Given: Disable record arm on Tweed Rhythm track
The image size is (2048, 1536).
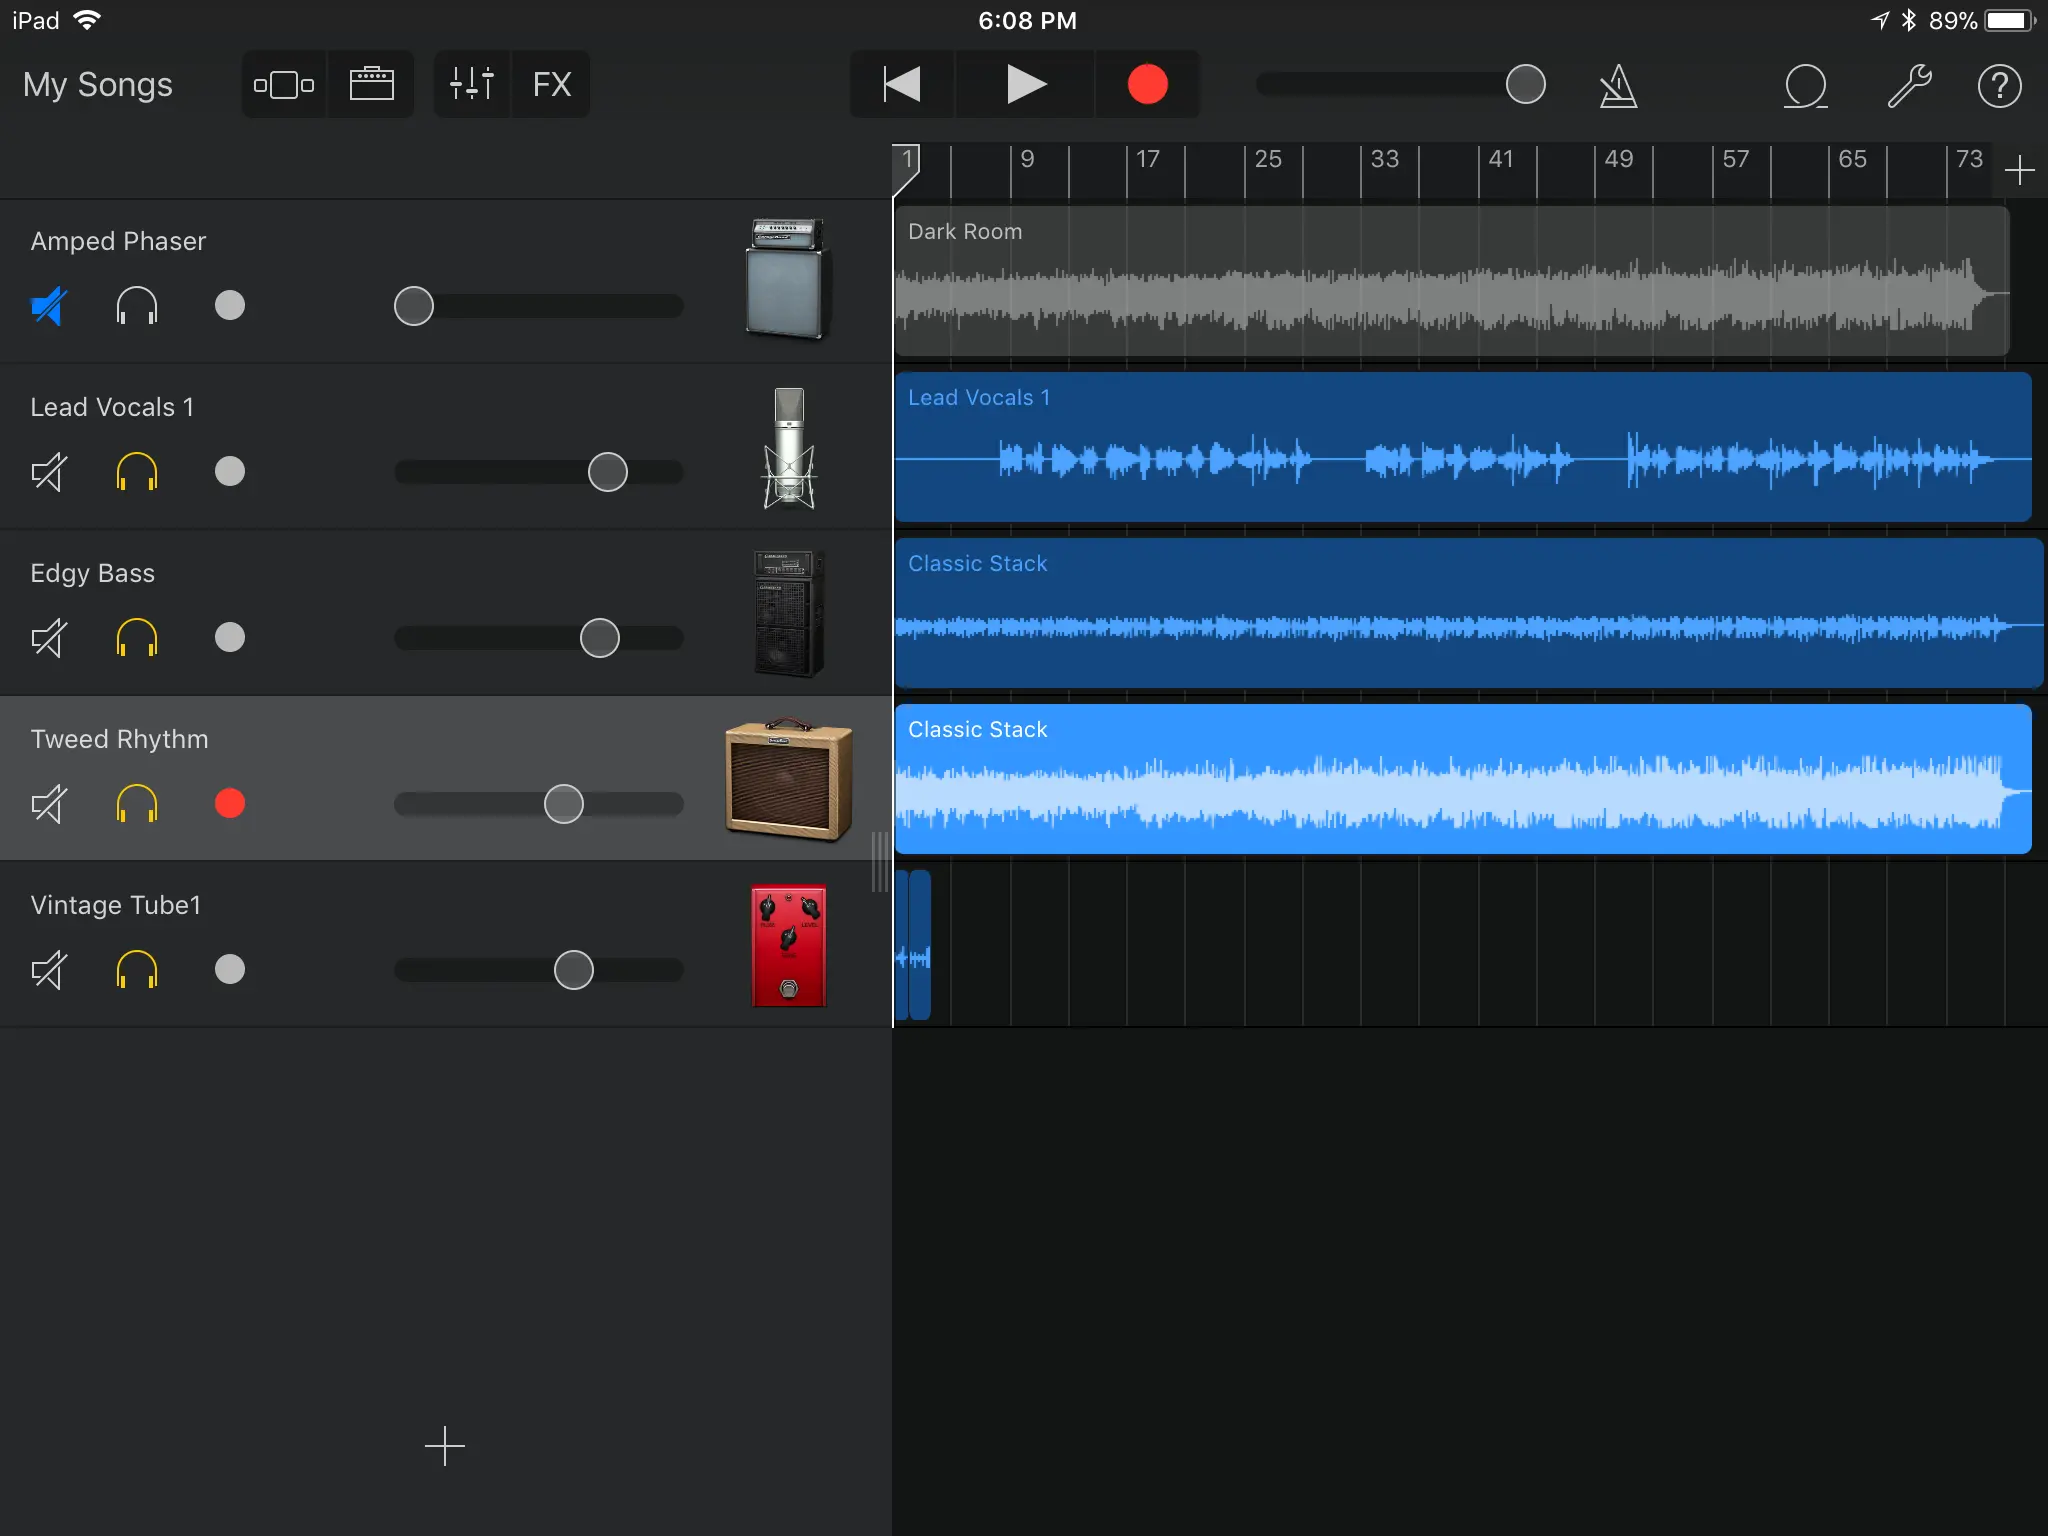Looking at the screenshot, I should tap(230, 803).
